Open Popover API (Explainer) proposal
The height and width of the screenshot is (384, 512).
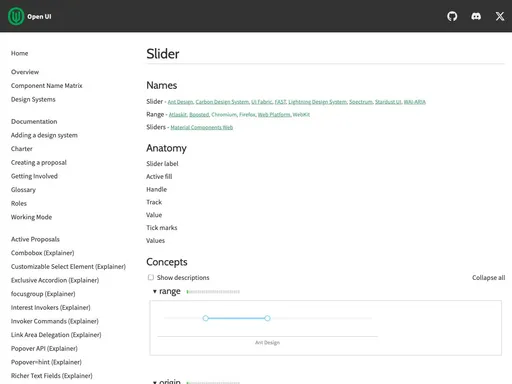click(44, 349)
